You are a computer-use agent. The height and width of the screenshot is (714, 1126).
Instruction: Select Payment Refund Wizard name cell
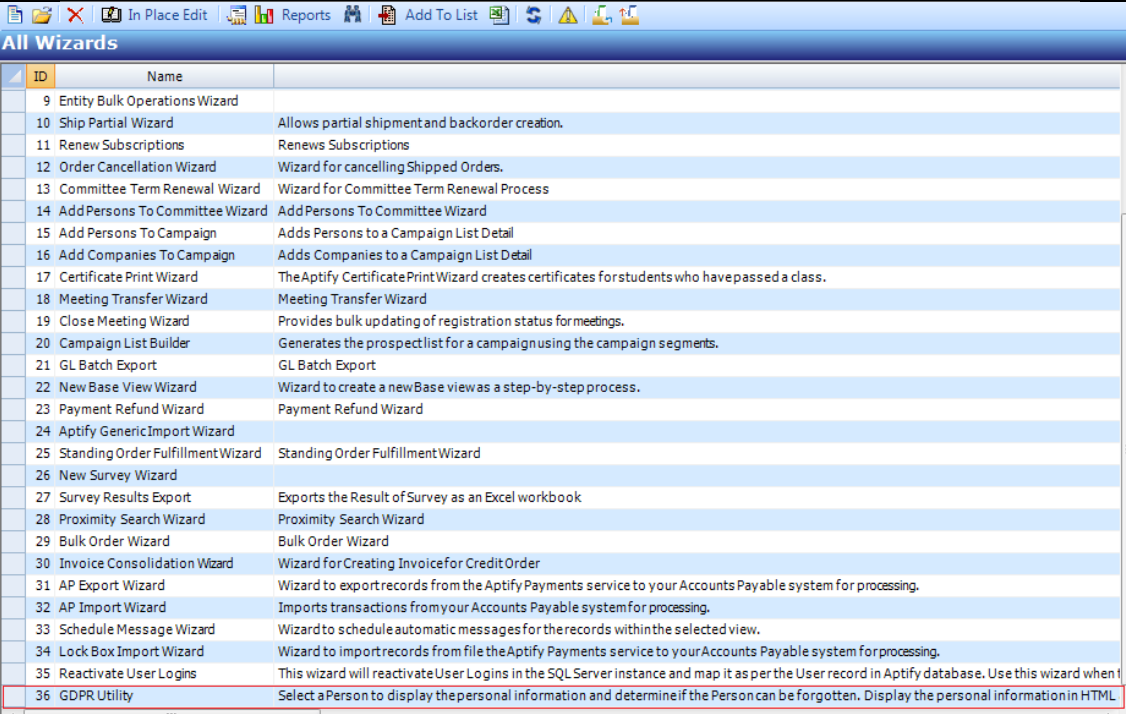[164, 409]
